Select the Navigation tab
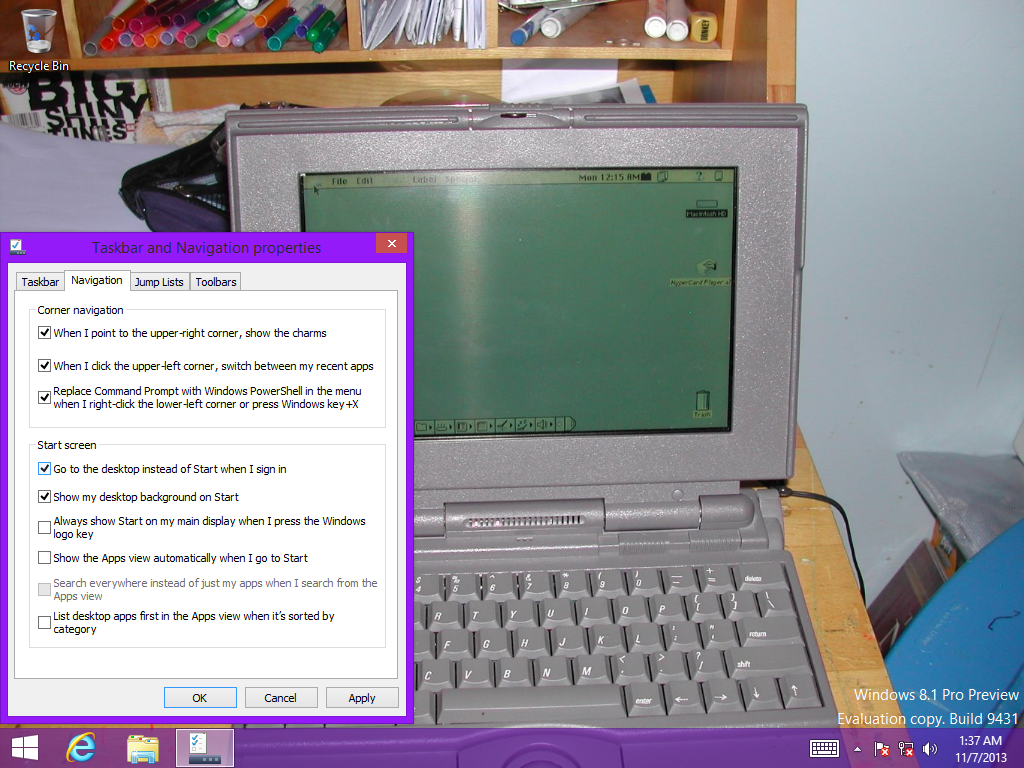The width and height of the screenshot is (1024, 768). (x=97, y=280)
